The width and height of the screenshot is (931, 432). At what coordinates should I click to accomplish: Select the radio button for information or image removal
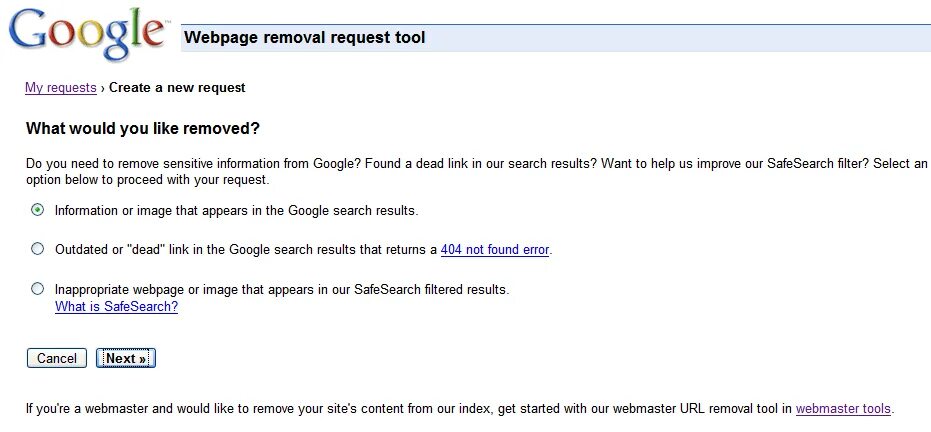pyautogui.click(x=38, y=210)
